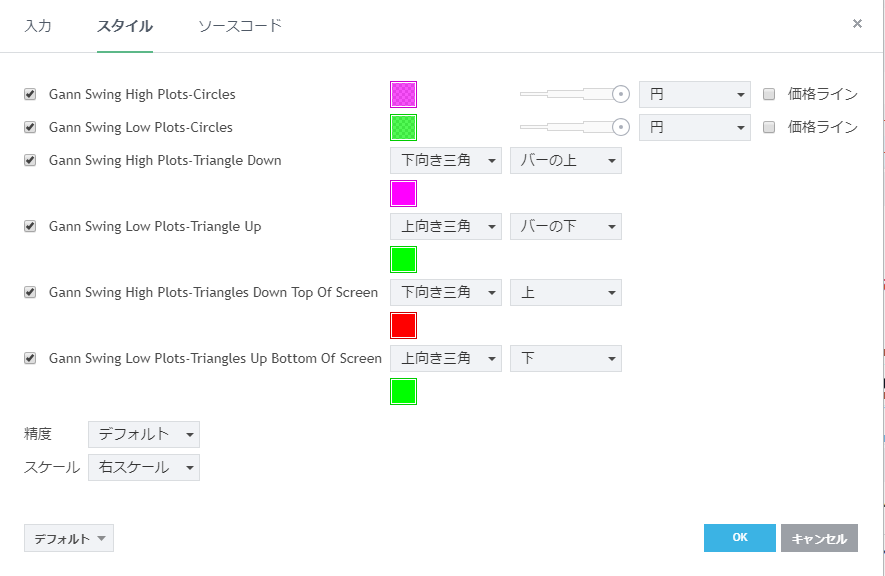This screenshot has width=885, height=576.
Task: Open the 右スケール scale dropdown
Action: pos(144,468)
